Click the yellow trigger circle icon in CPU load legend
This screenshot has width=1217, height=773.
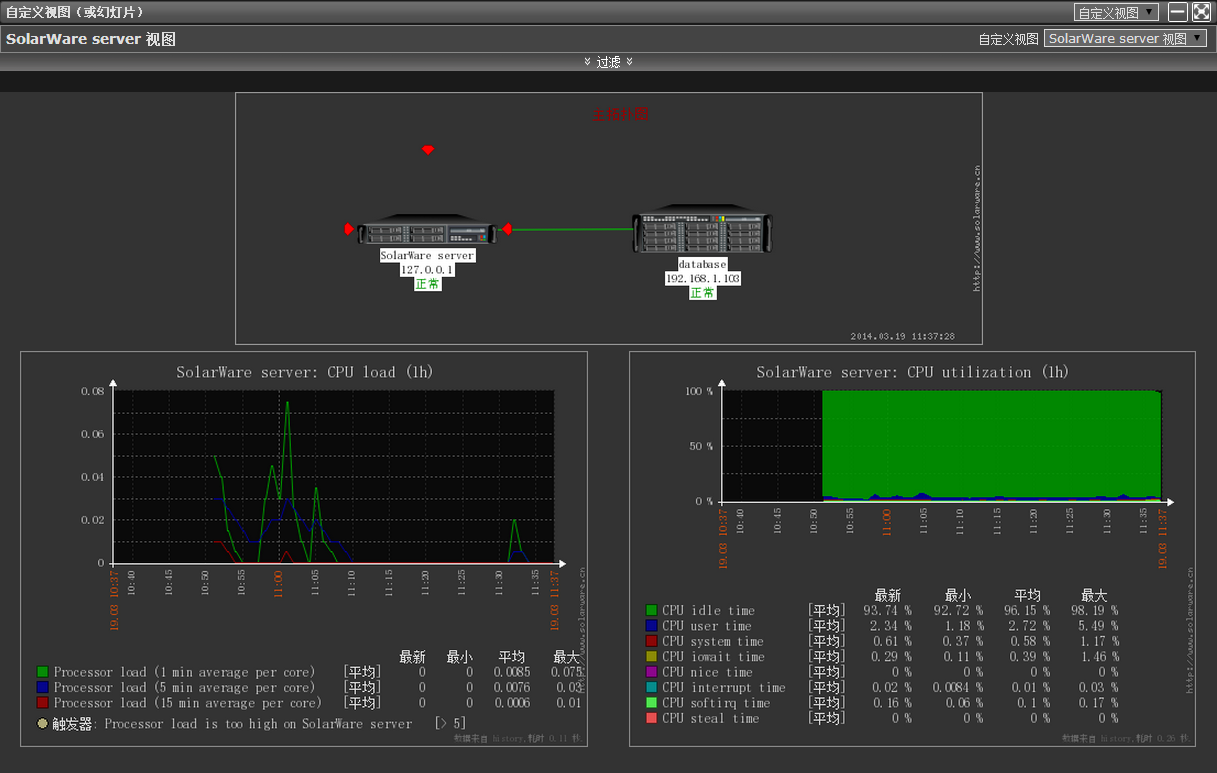coord(42,723)
